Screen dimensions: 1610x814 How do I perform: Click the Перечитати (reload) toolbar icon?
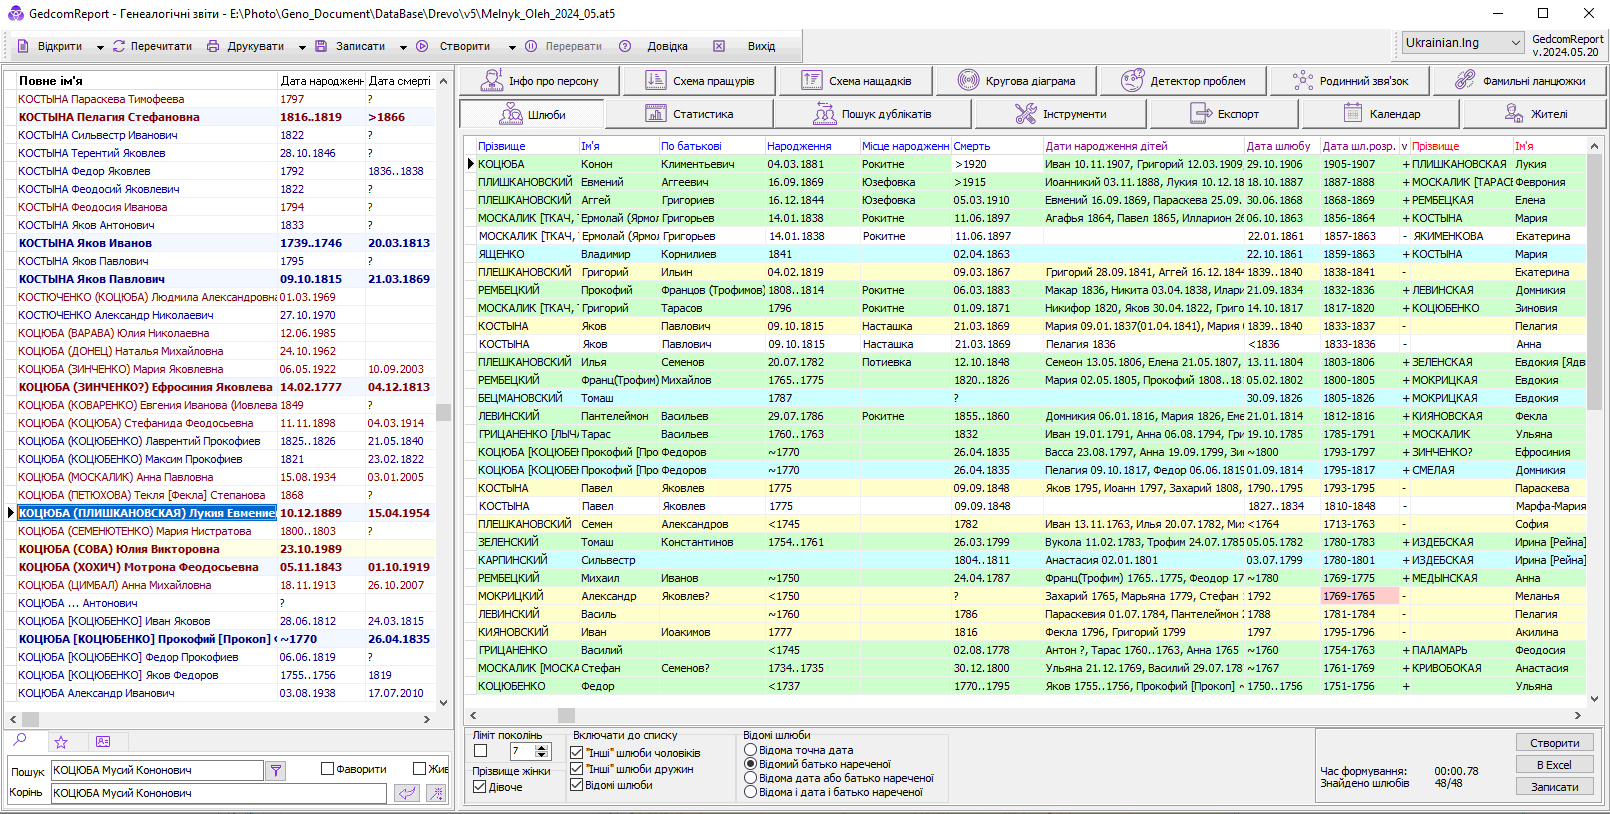pyautogui.click(x=119, y=46)
